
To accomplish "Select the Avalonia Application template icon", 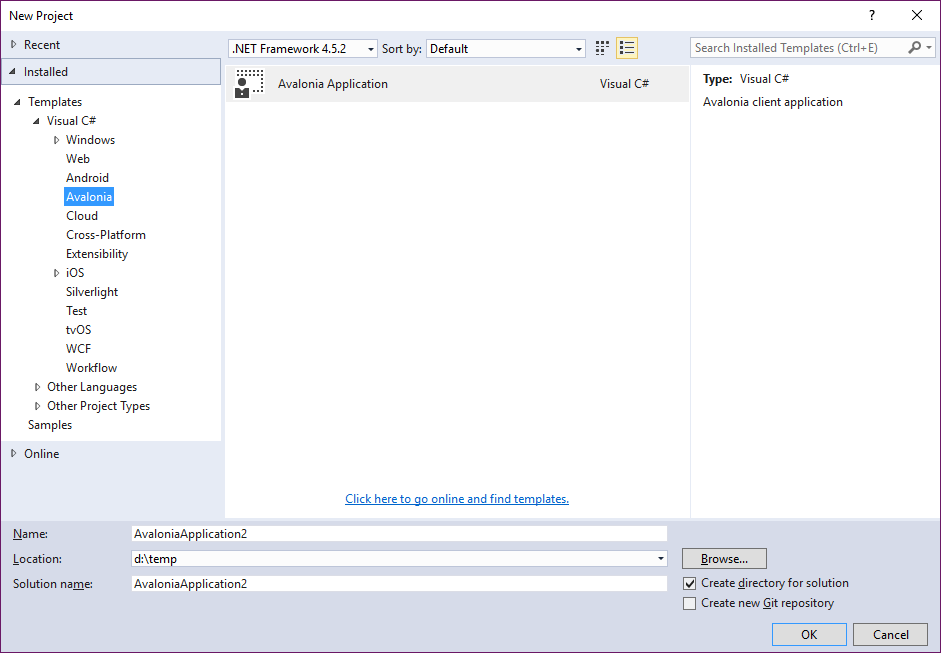I will coord(249,84).
